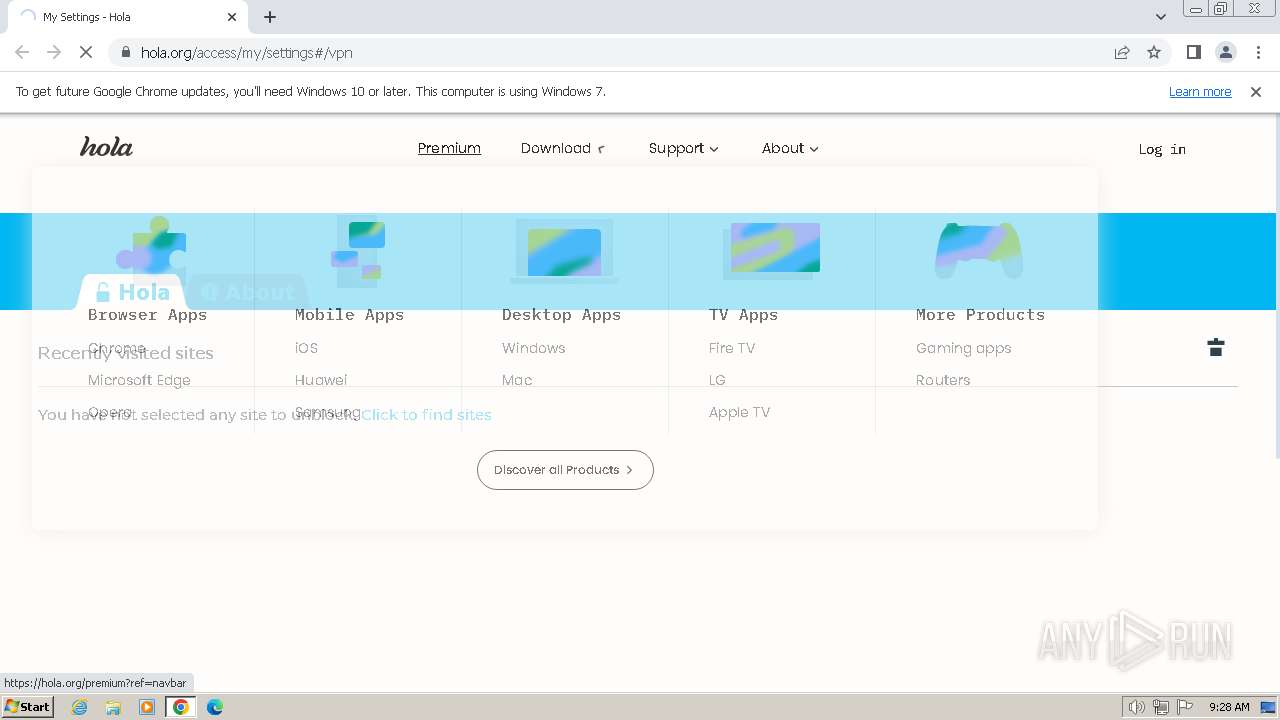
Task: Click the hola logo
Action: [106, 147]
